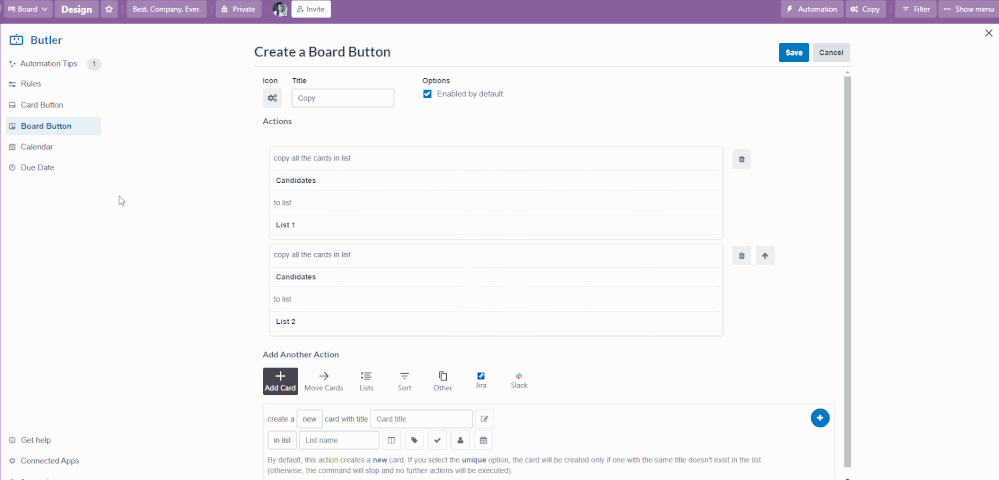Click the Butler logo icon

click(16, 40)
